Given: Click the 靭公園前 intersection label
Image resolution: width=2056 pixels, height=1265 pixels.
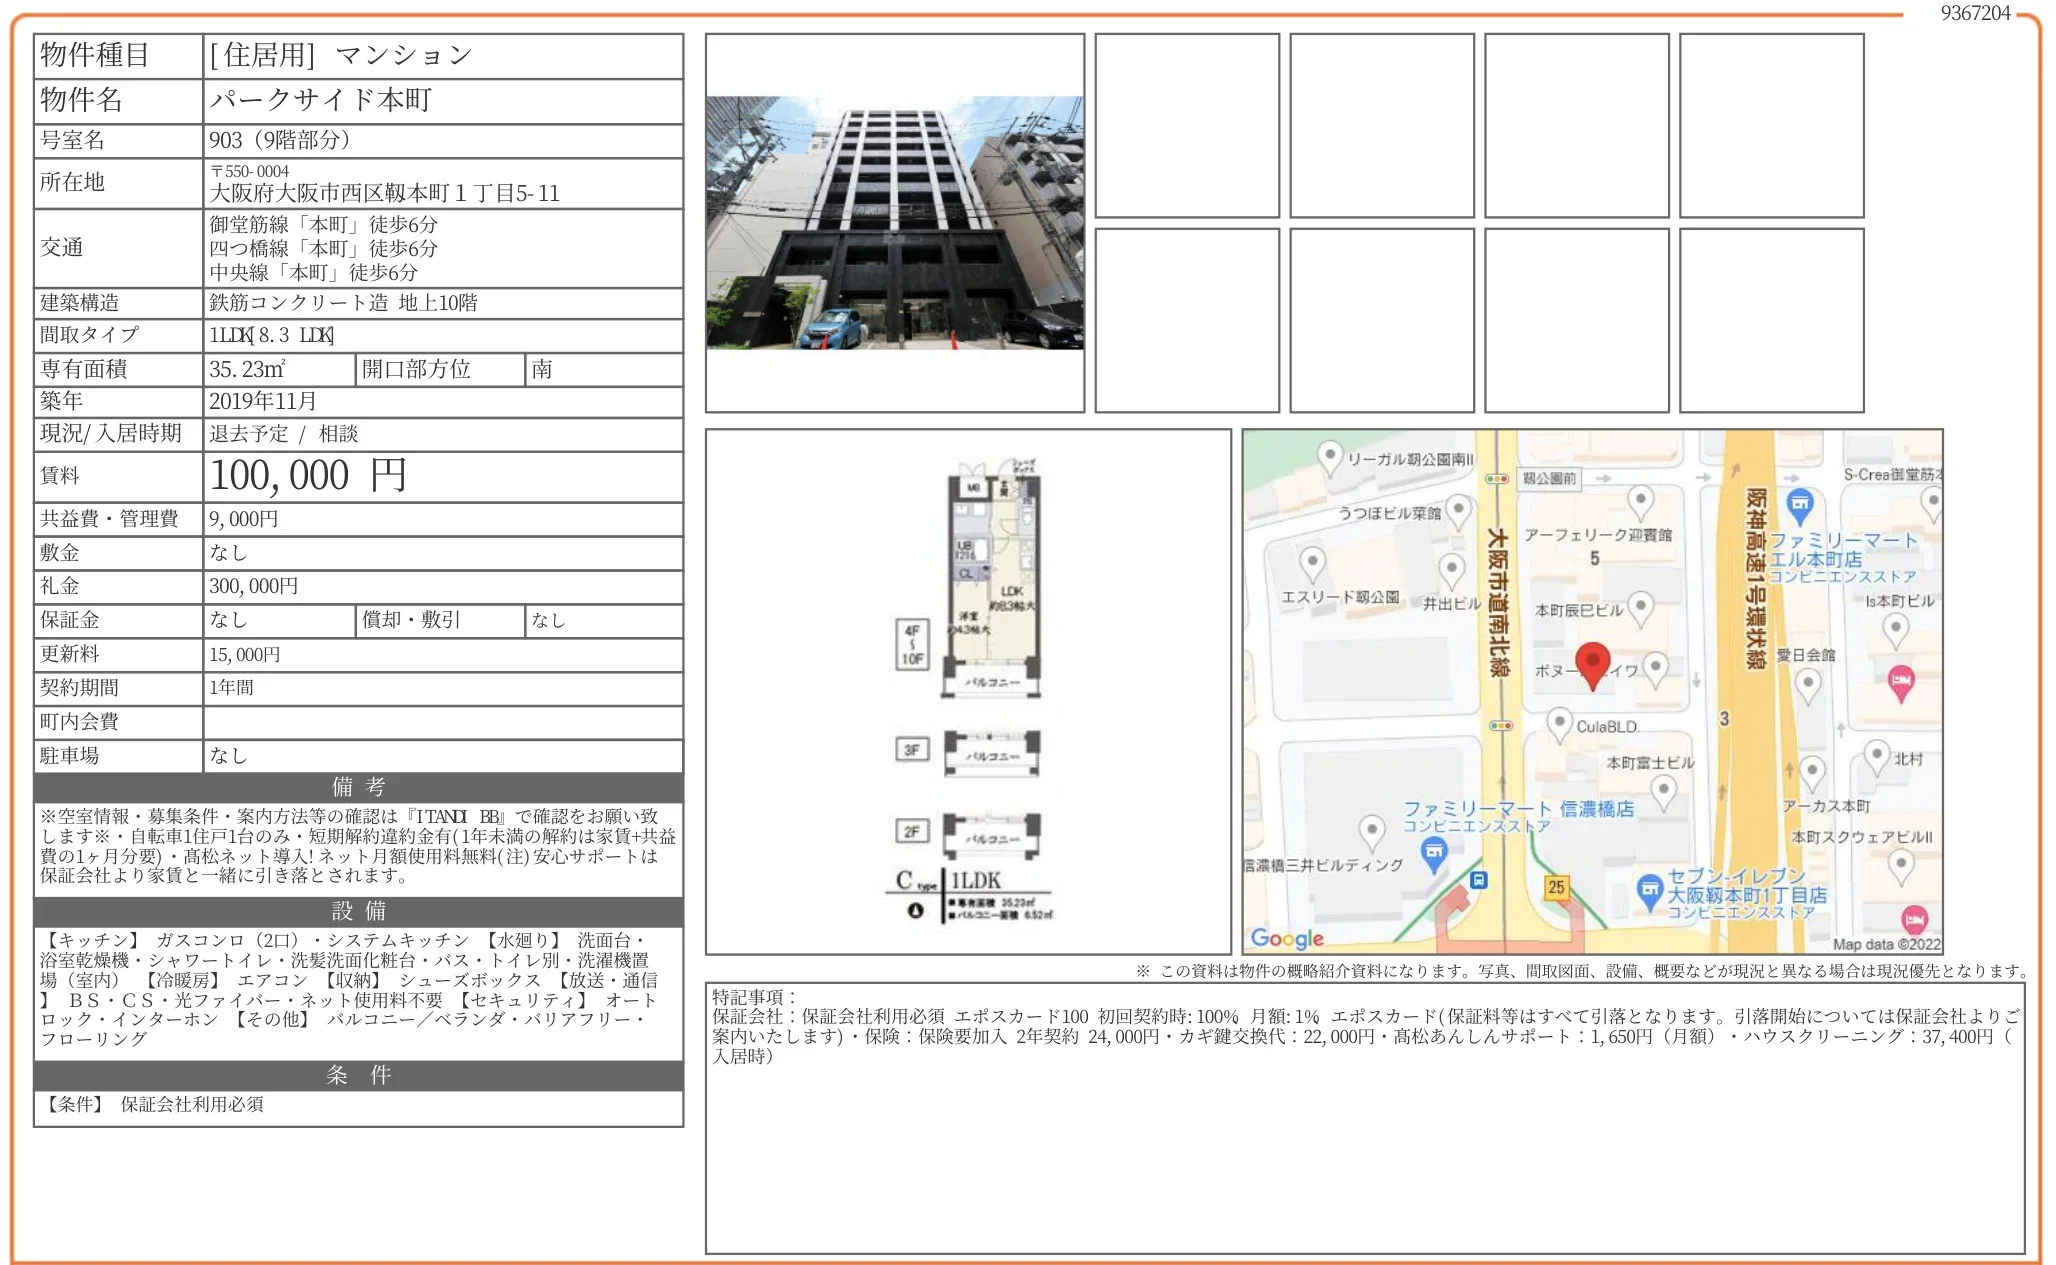Looking at the screenshot, I should [x=1549, y=479].
